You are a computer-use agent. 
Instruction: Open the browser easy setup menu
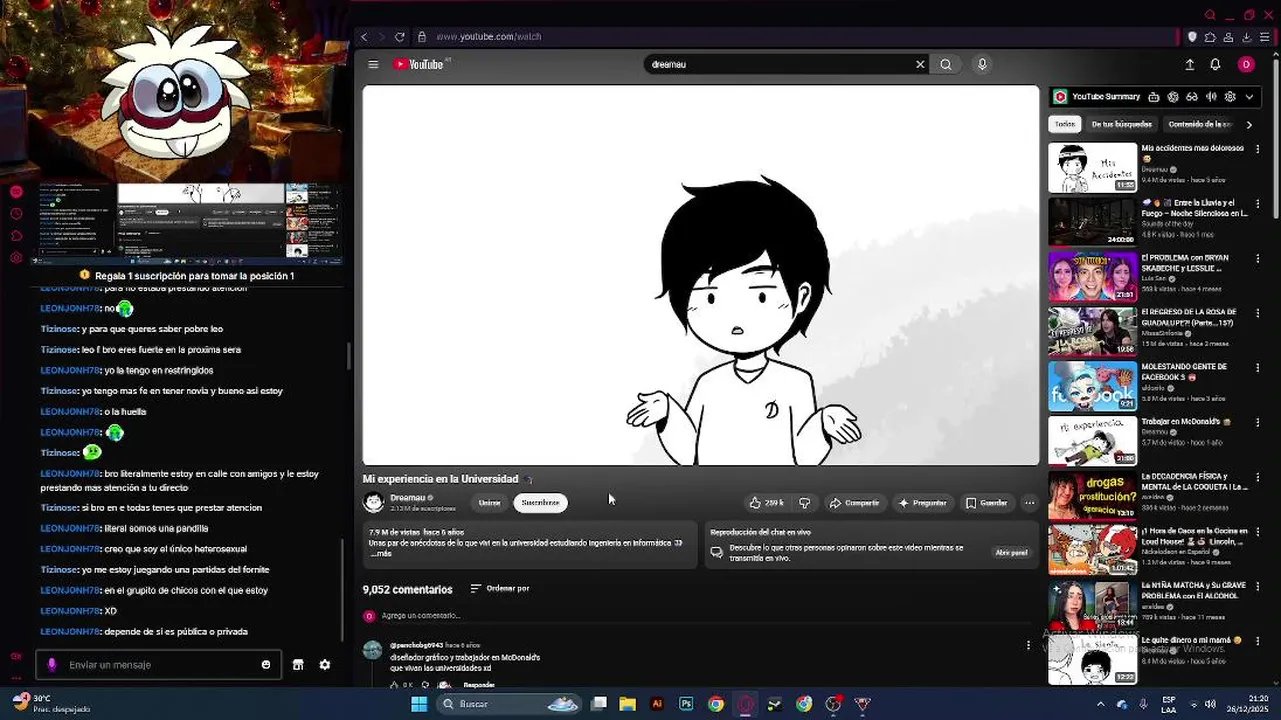1265,37
